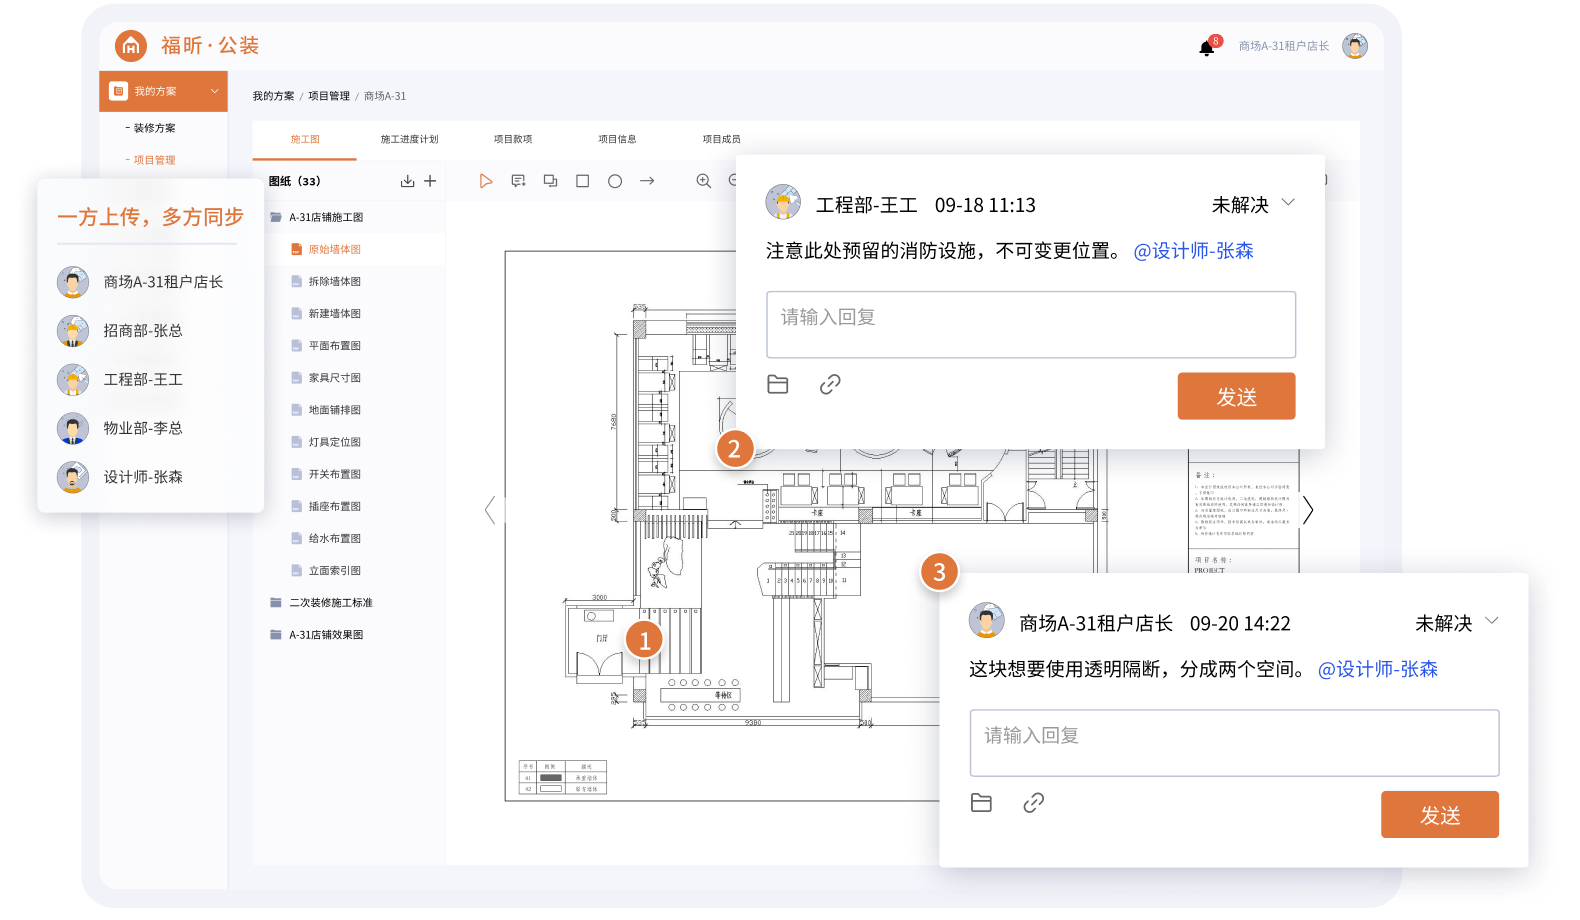Click annotation marker number 2
This screenshot has height=920, width=1580.
(734, 449)
